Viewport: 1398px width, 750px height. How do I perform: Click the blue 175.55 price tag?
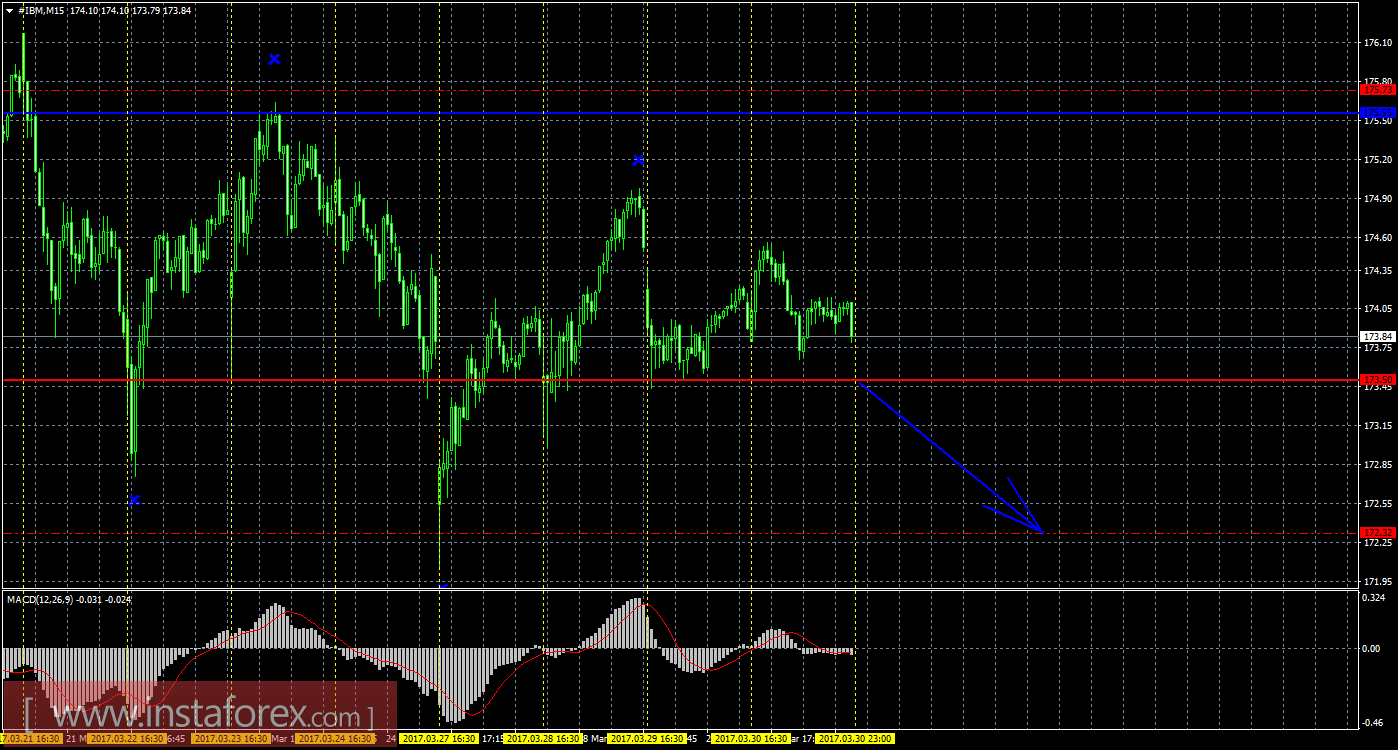pos(1378,113)
